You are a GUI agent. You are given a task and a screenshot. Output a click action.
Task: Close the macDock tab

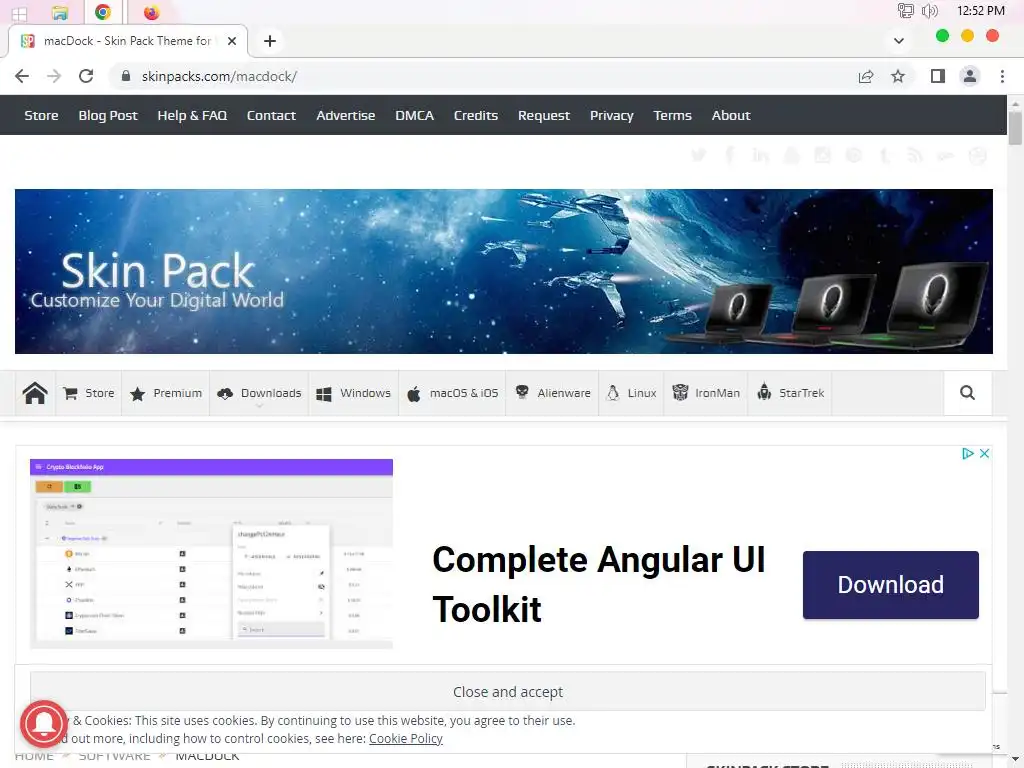point(232,41)
